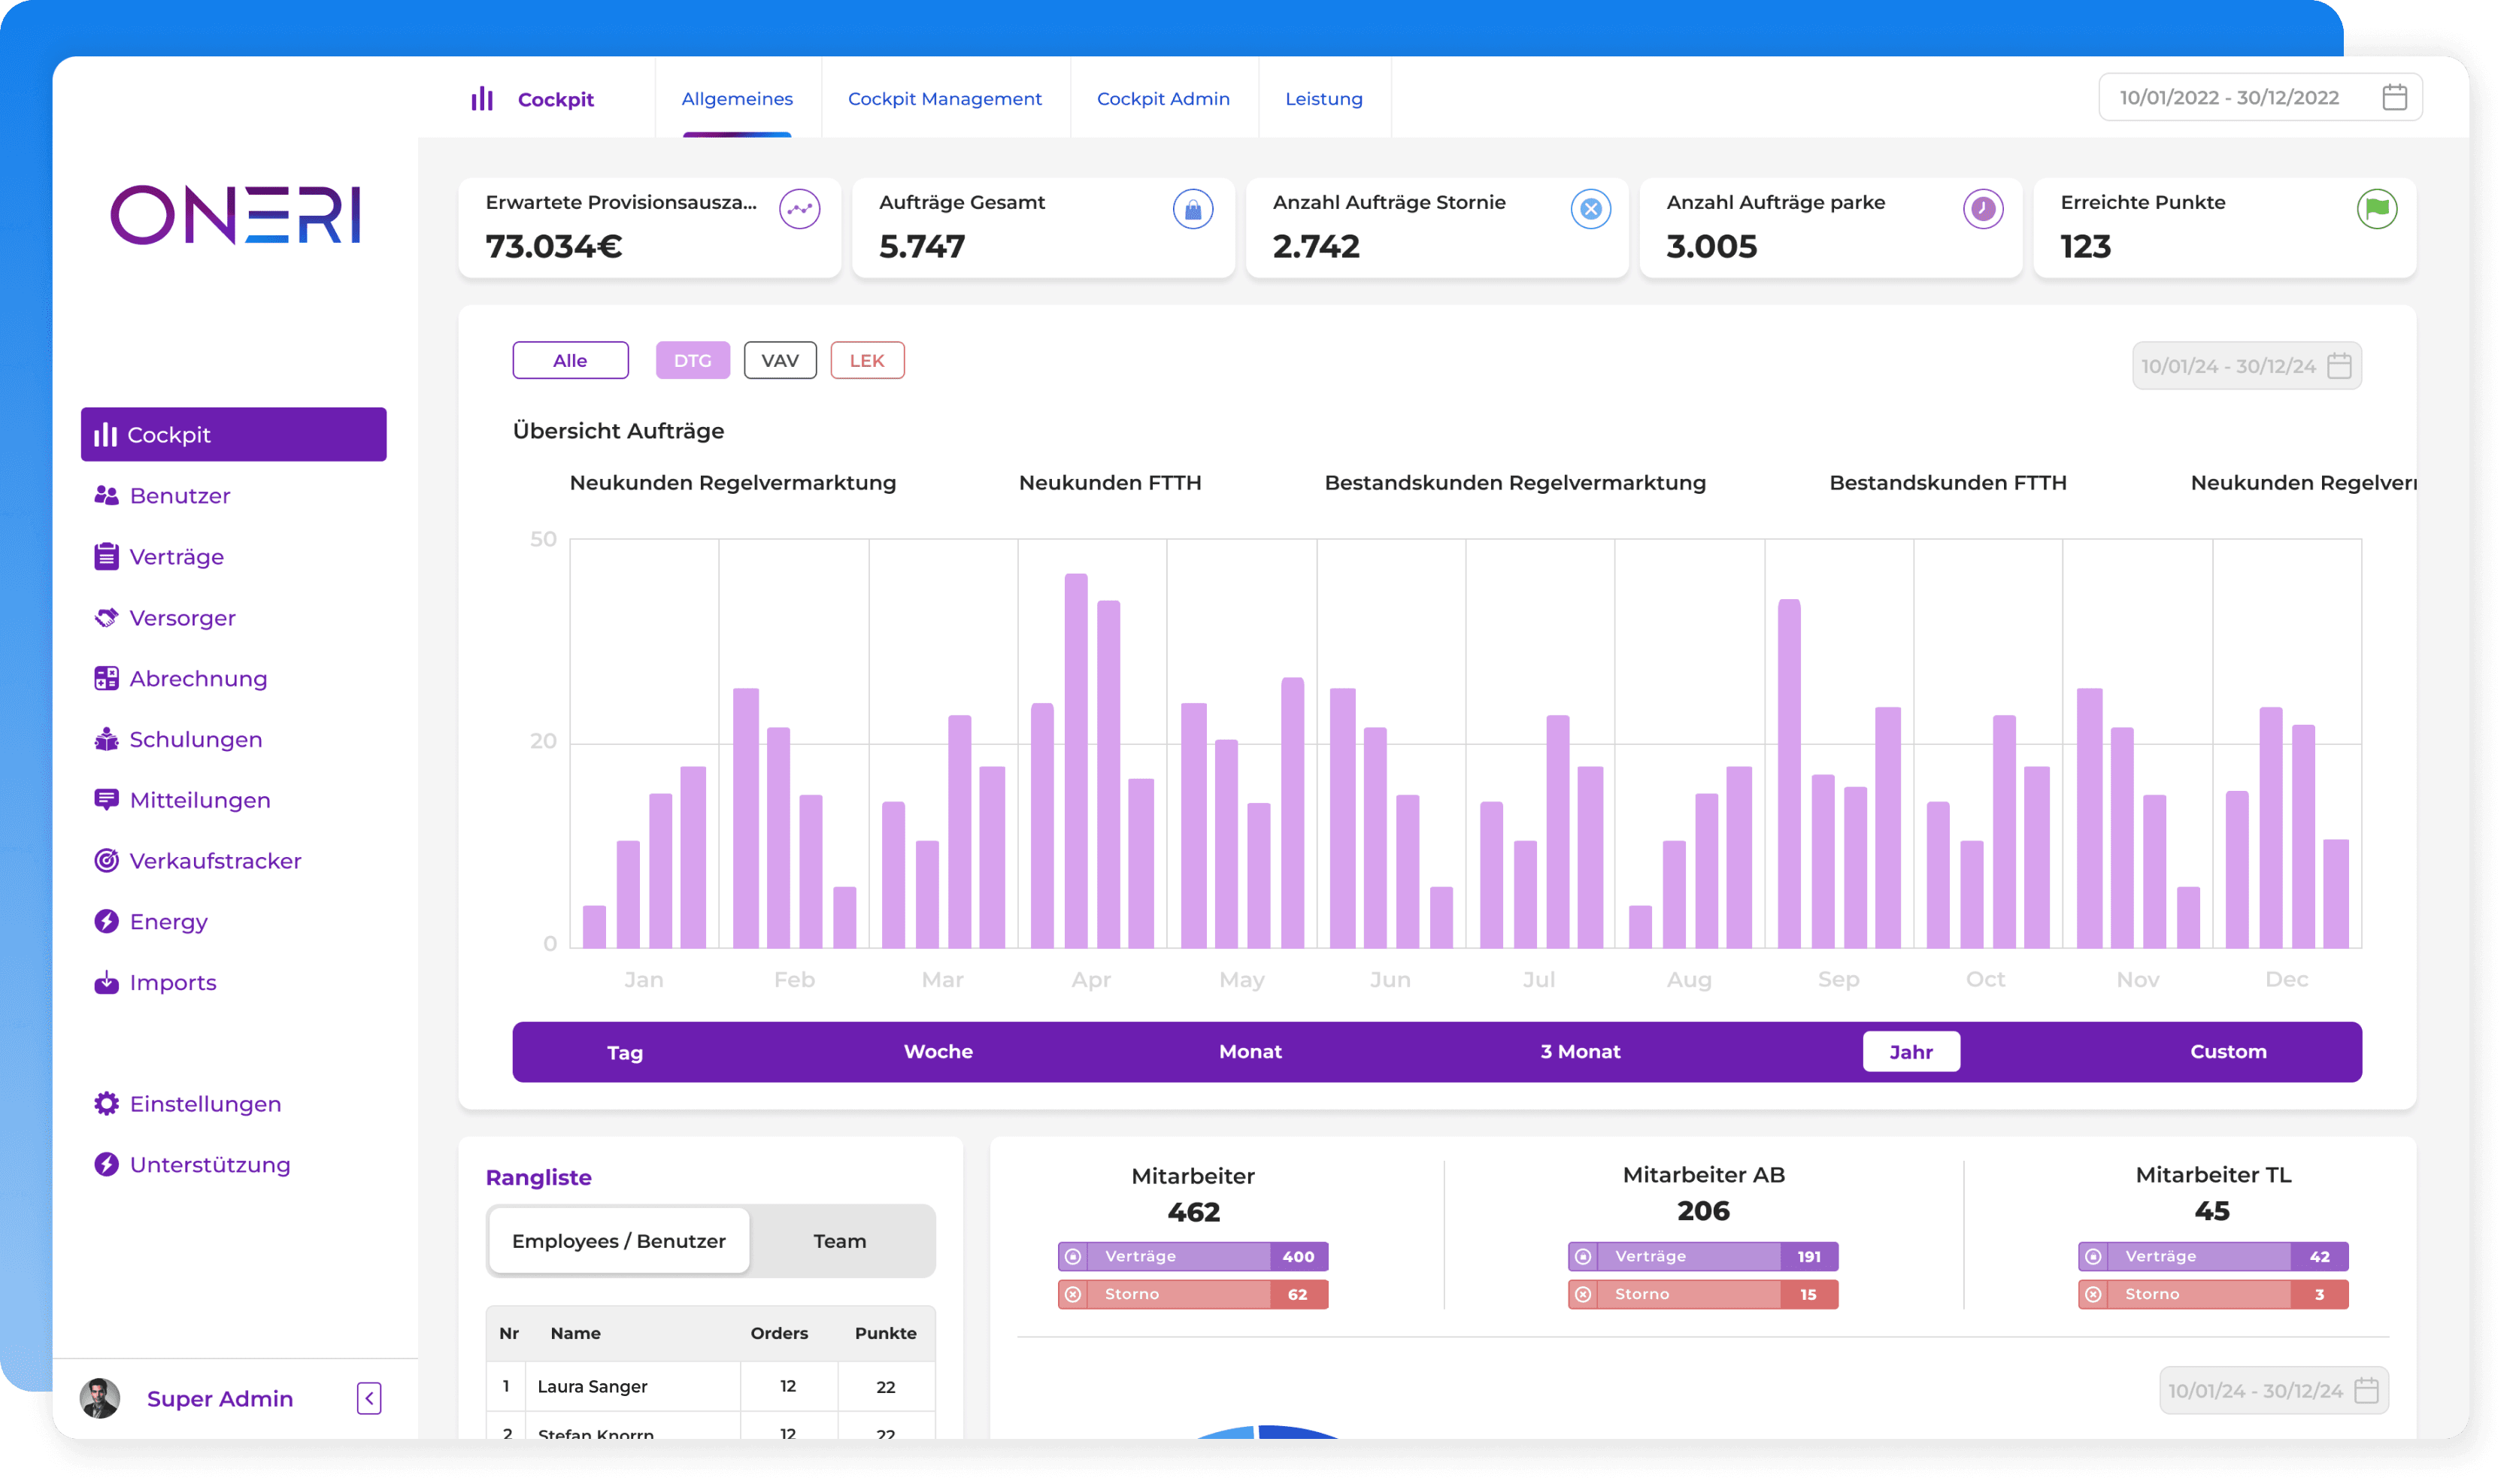Image resolution: width=2513 pixels, height=1484 pixels.
Task: Click the cancel icon on Anzahl Aufträge Stornie
Action: click(x=1590, y=209)
